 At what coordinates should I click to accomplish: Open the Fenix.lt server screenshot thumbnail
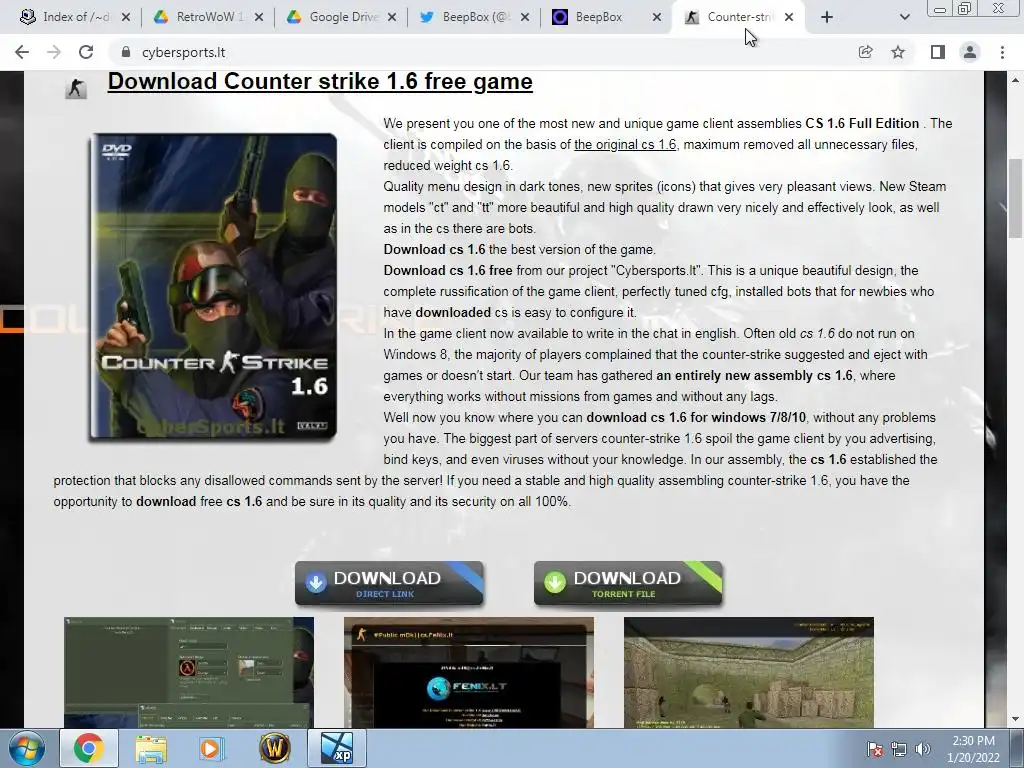coord(469,673)
